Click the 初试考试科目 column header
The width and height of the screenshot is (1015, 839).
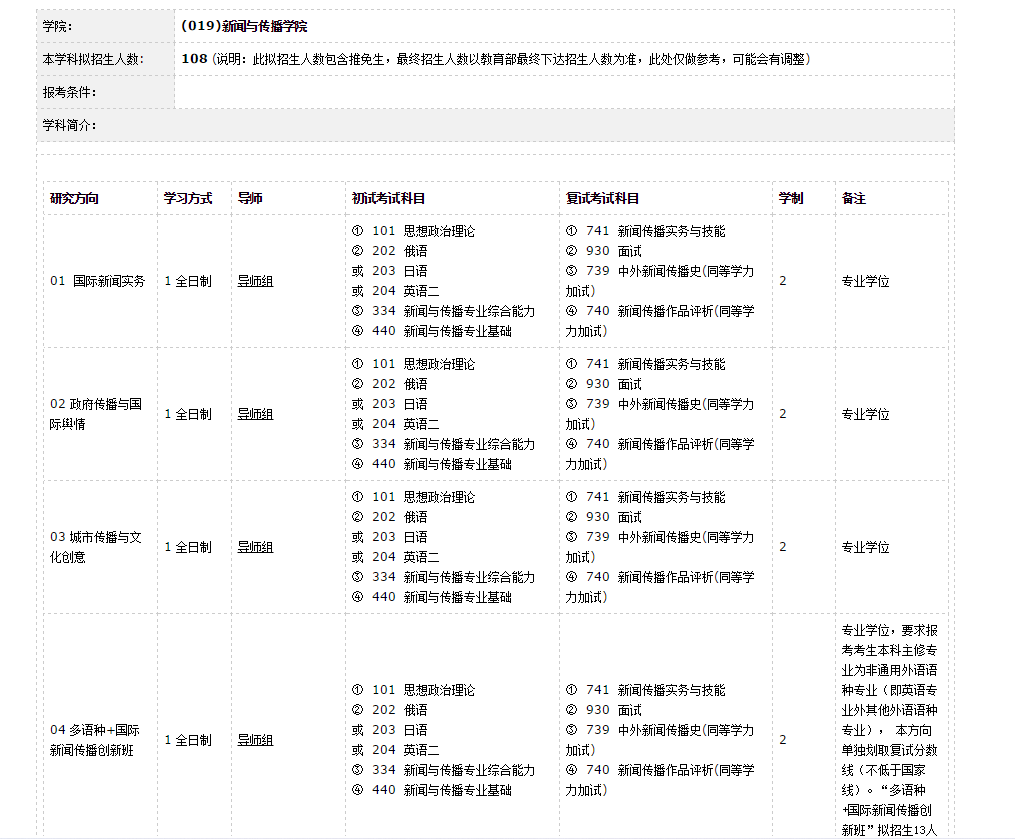389,198
